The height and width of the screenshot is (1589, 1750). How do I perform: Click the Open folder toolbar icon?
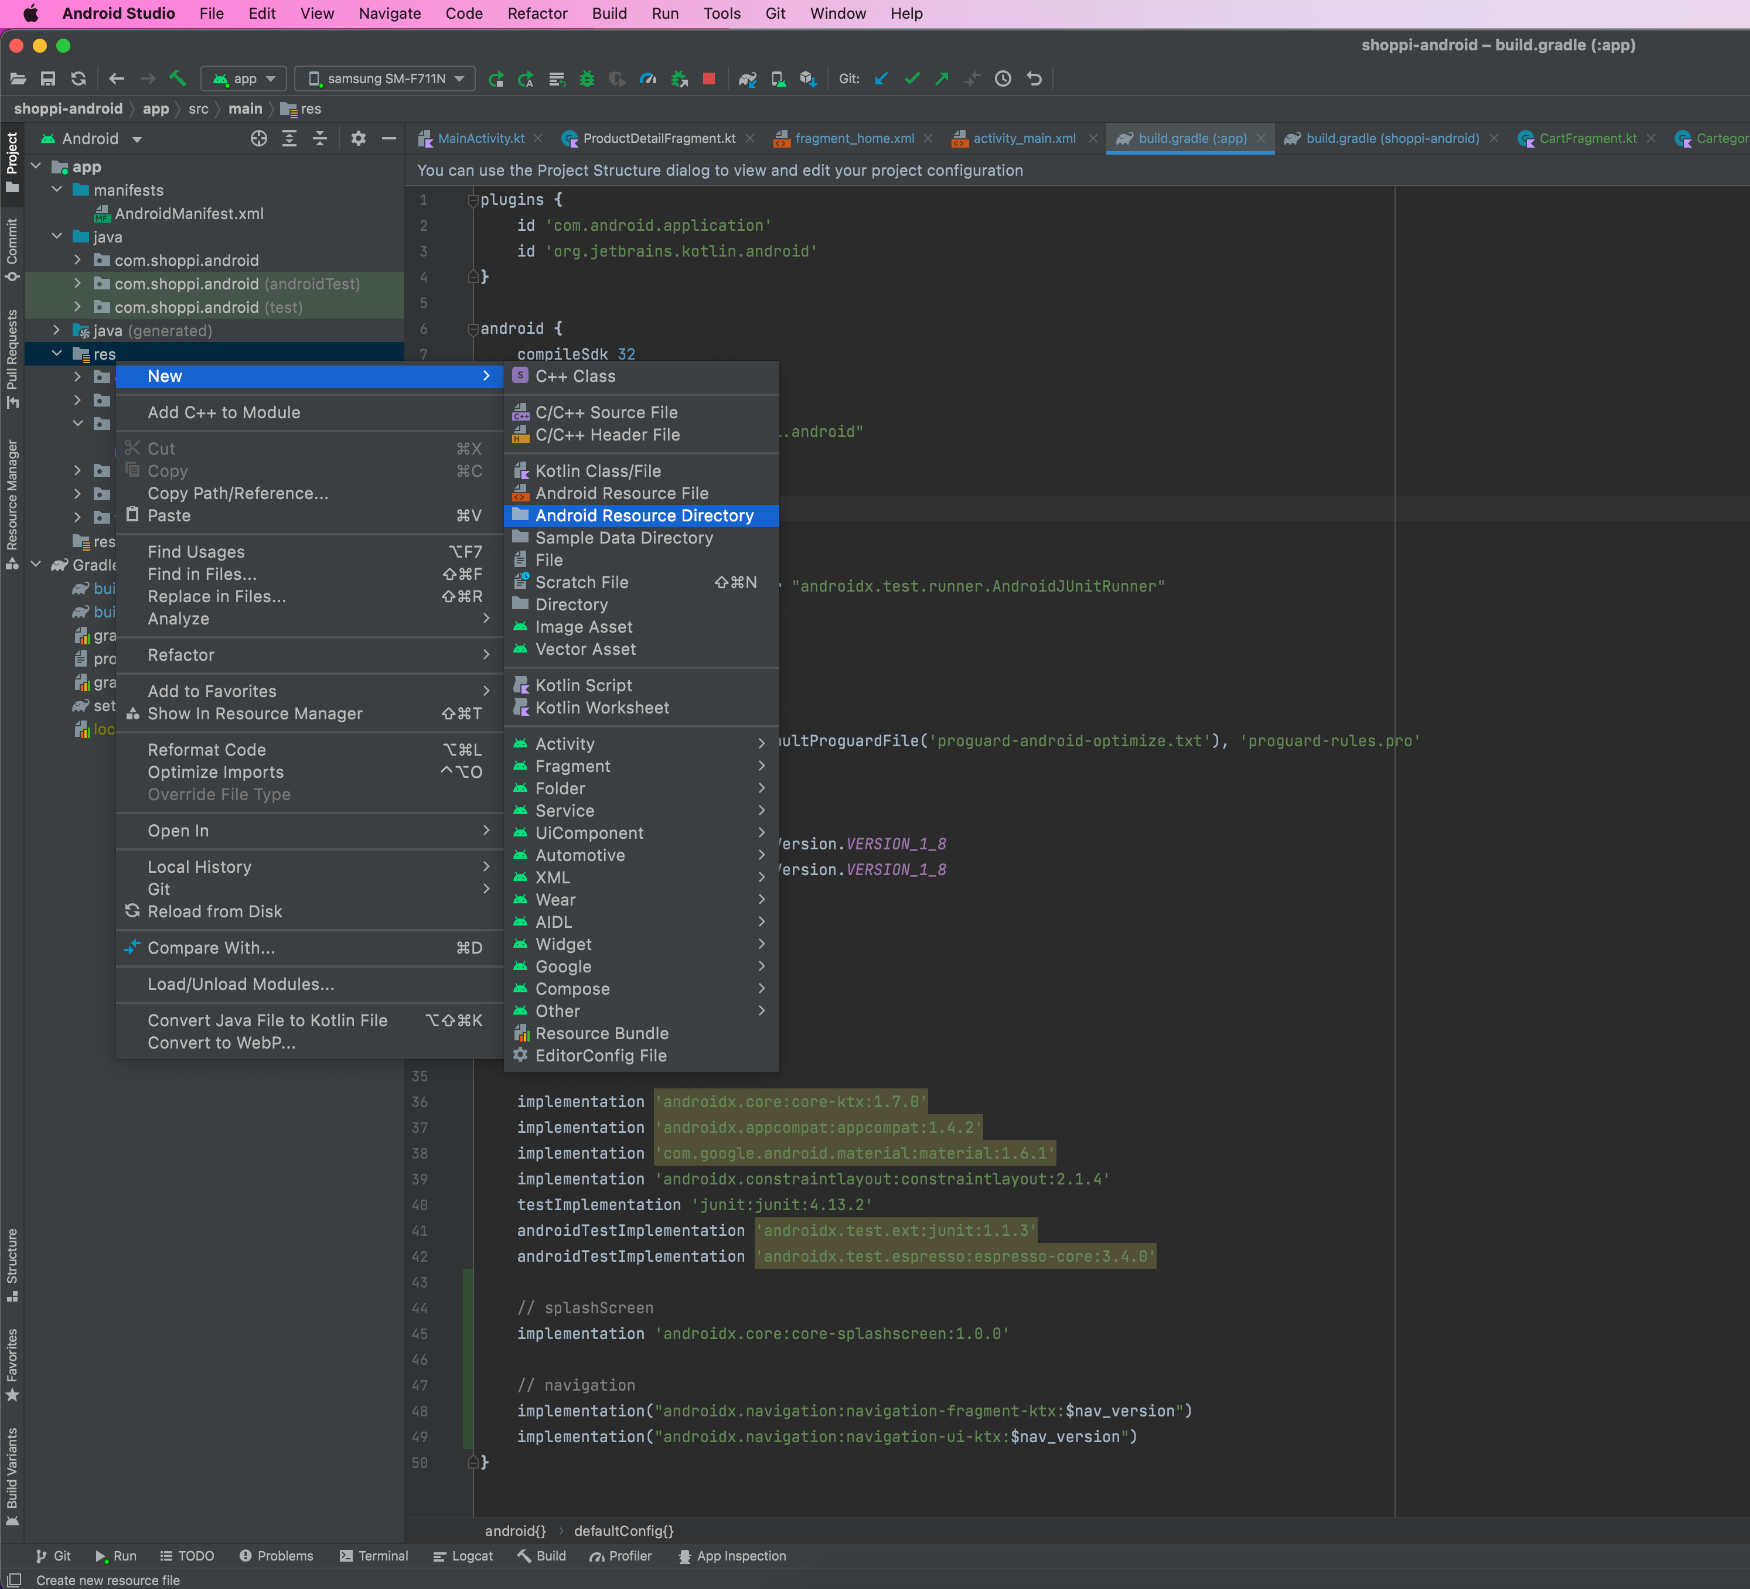pyautogui.click(x=17, y=79)
